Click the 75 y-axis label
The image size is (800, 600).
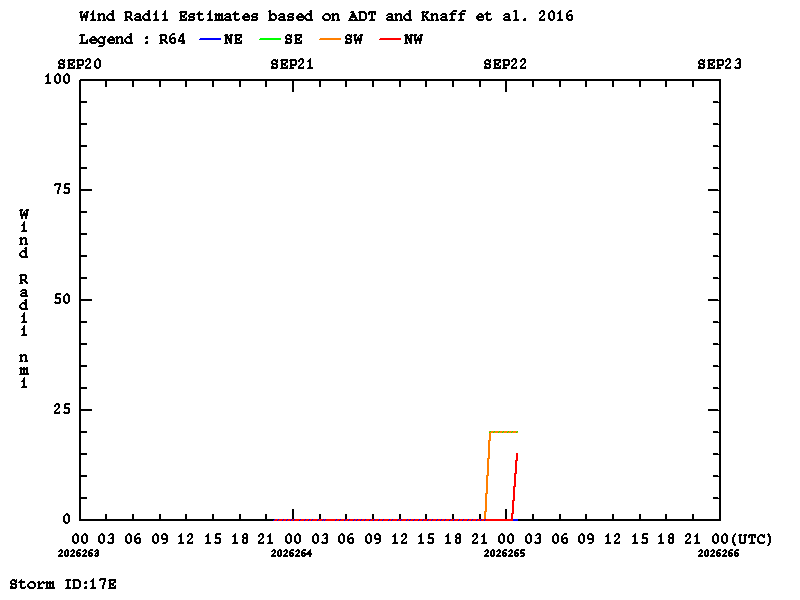62,189
